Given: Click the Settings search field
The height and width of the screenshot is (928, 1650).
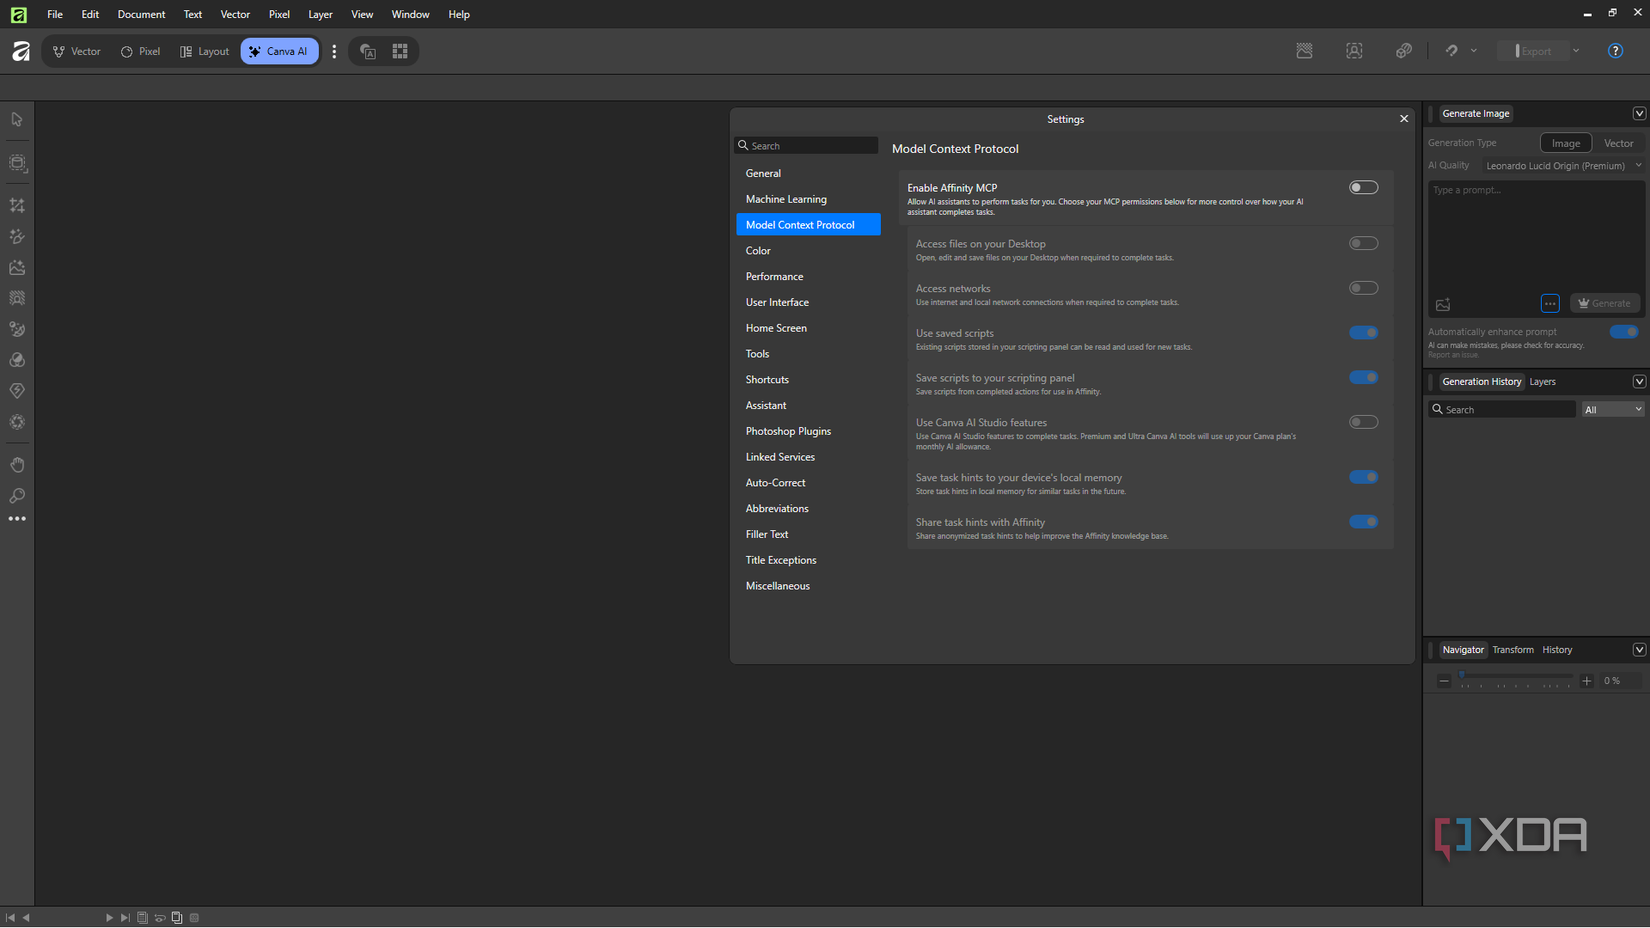Looking at the screenshot, I should [806, 146].
